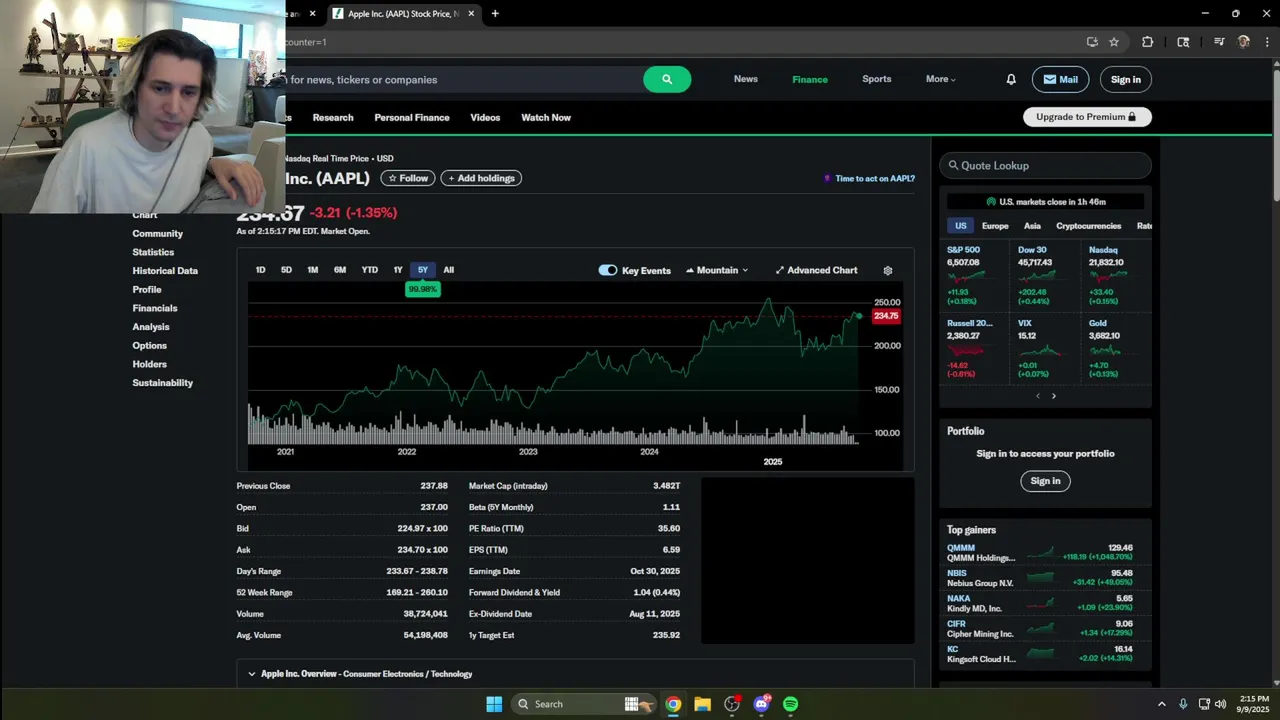Go to next markets page arrow
Image resolution: width=1280 pixels, height=720 pixels.
(1053, 396)
